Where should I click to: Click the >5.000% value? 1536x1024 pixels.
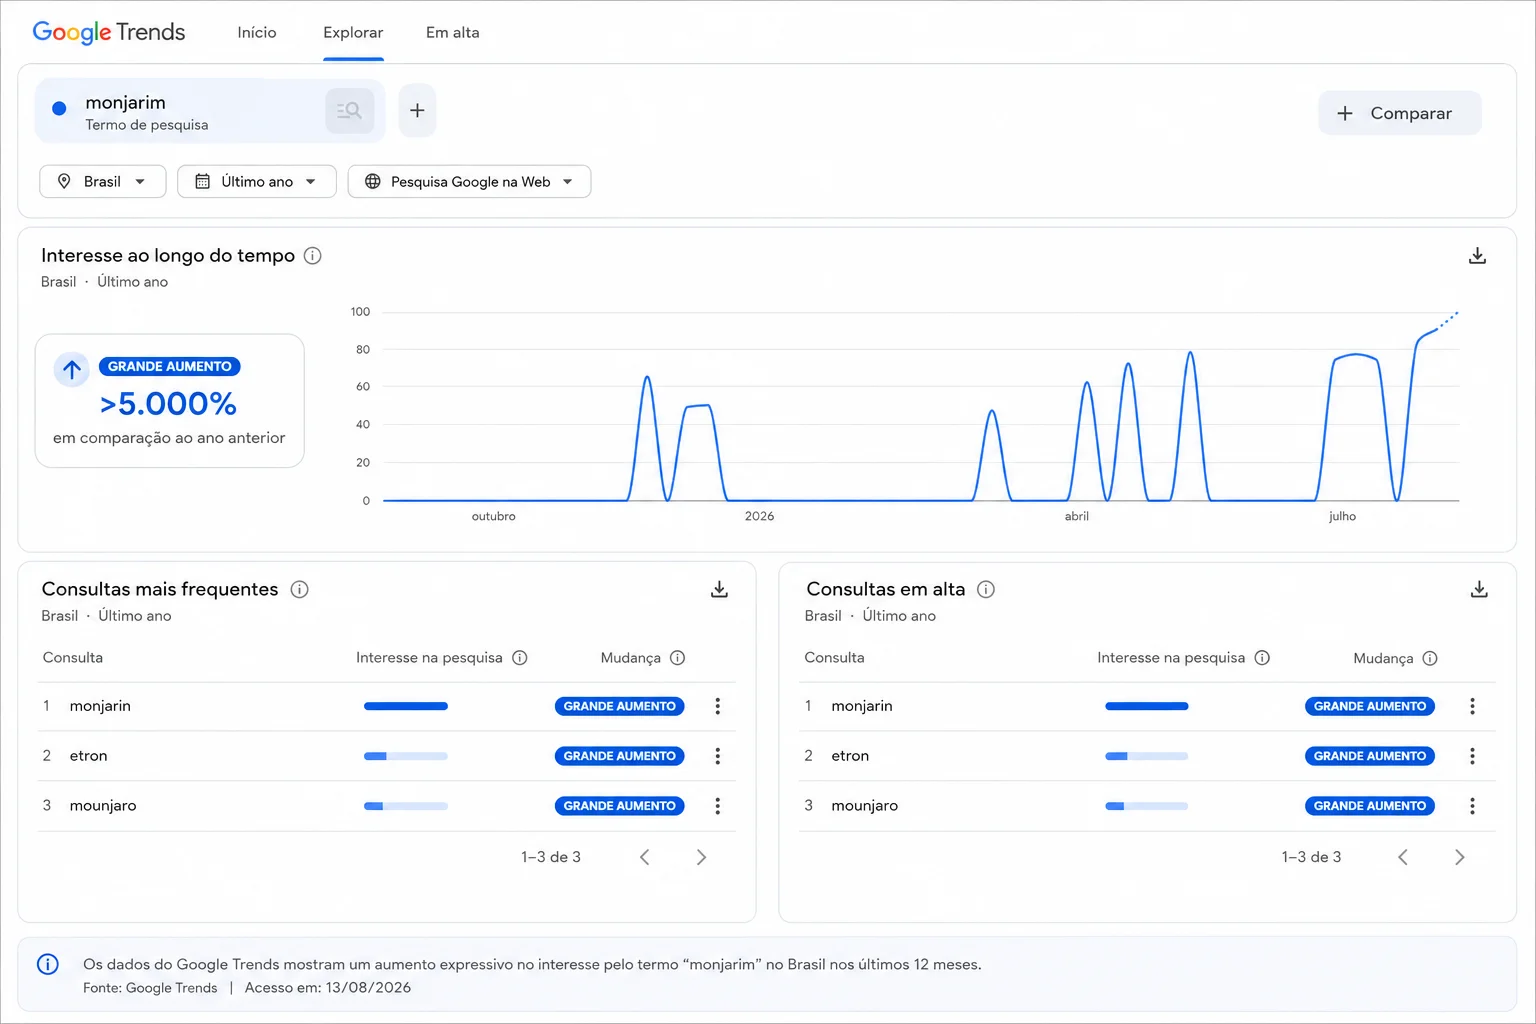coord(169,404)
